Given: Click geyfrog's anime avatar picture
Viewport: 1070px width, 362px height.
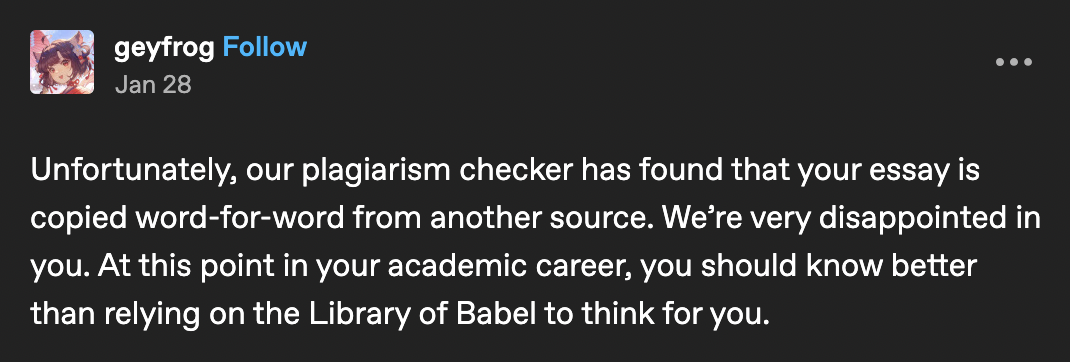Looking at the screenshot, I should click(62, 62).
